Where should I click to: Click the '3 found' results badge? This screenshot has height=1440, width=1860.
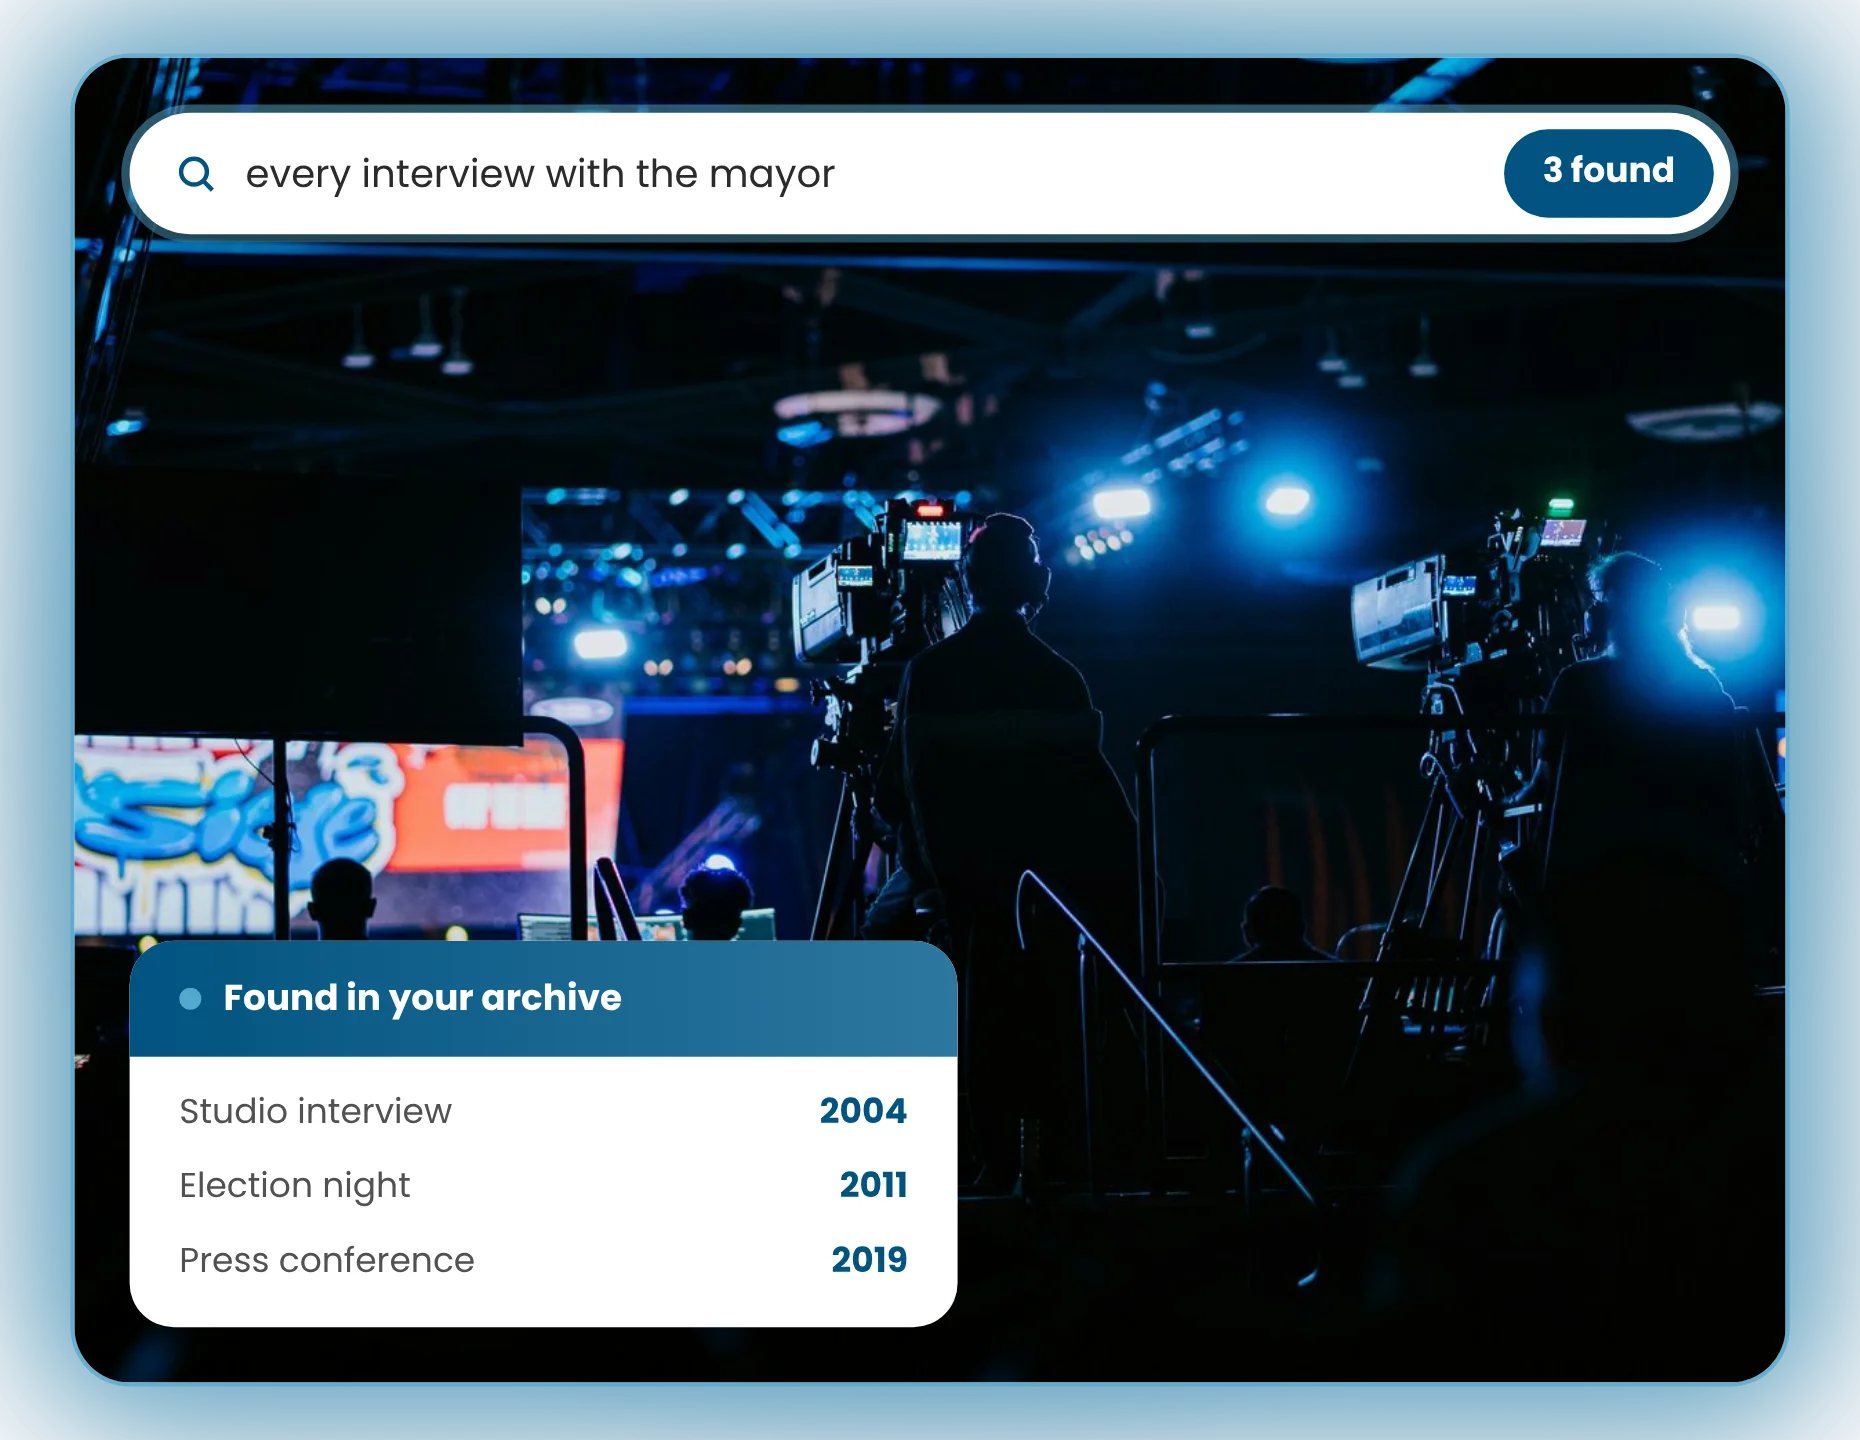click(1608, 172)
